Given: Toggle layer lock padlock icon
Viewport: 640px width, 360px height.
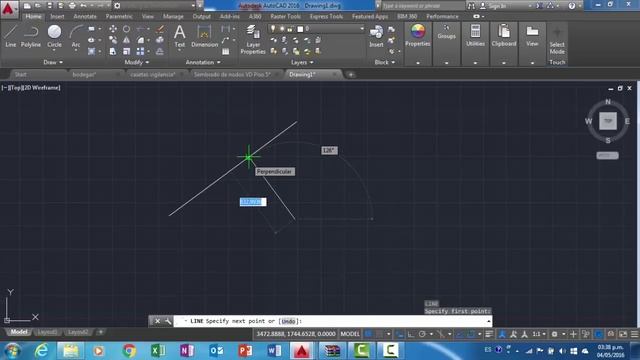Looking at the screenshot, I should click(290, 29).
